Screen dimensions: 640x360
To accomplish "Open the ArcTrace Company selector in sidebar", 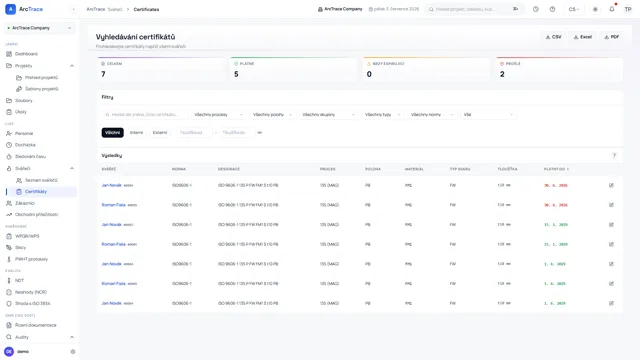I will [x=40, y=28].
